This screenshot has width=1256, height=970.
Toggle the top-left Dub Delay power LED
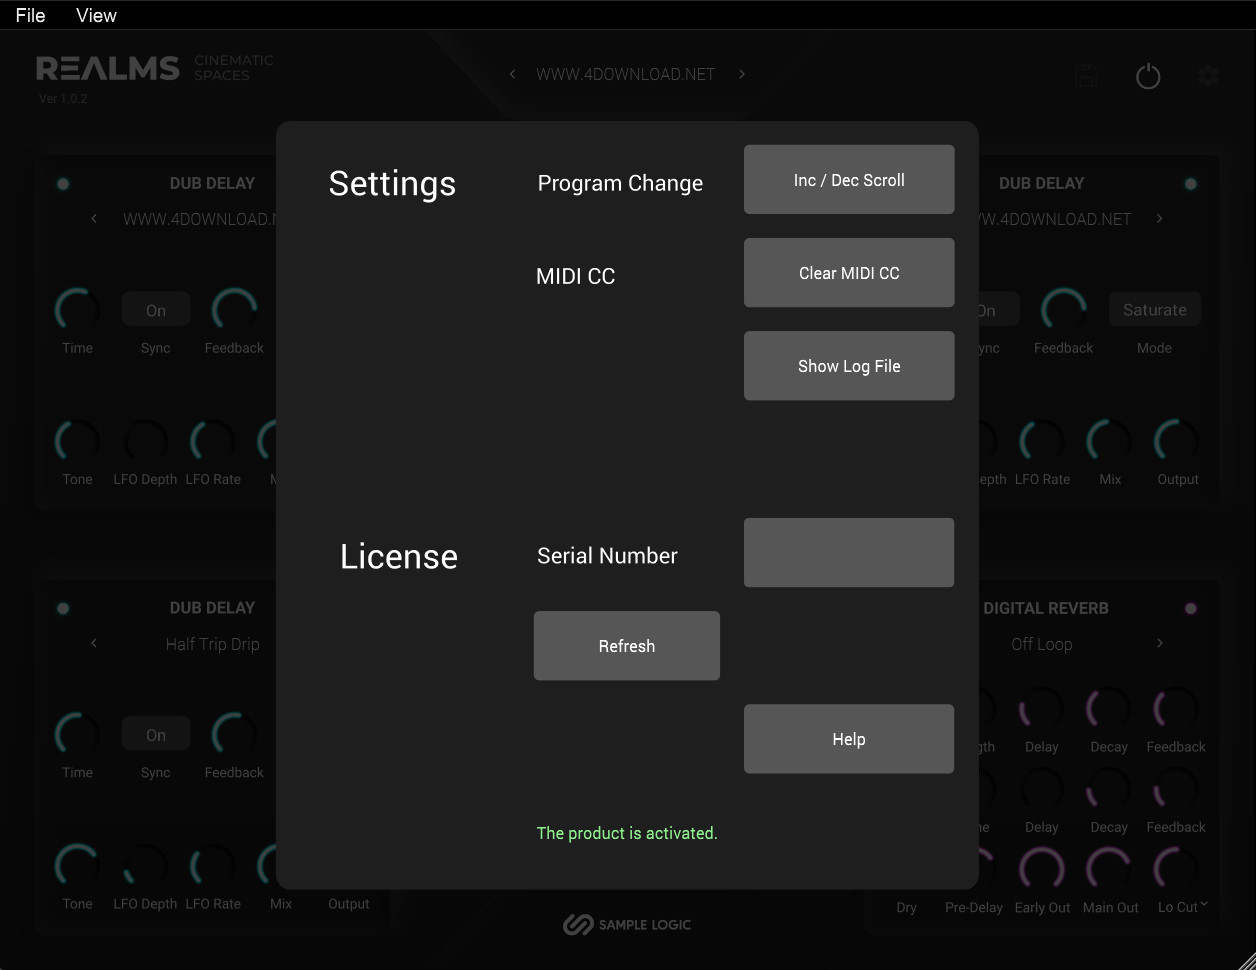point(63,184)
